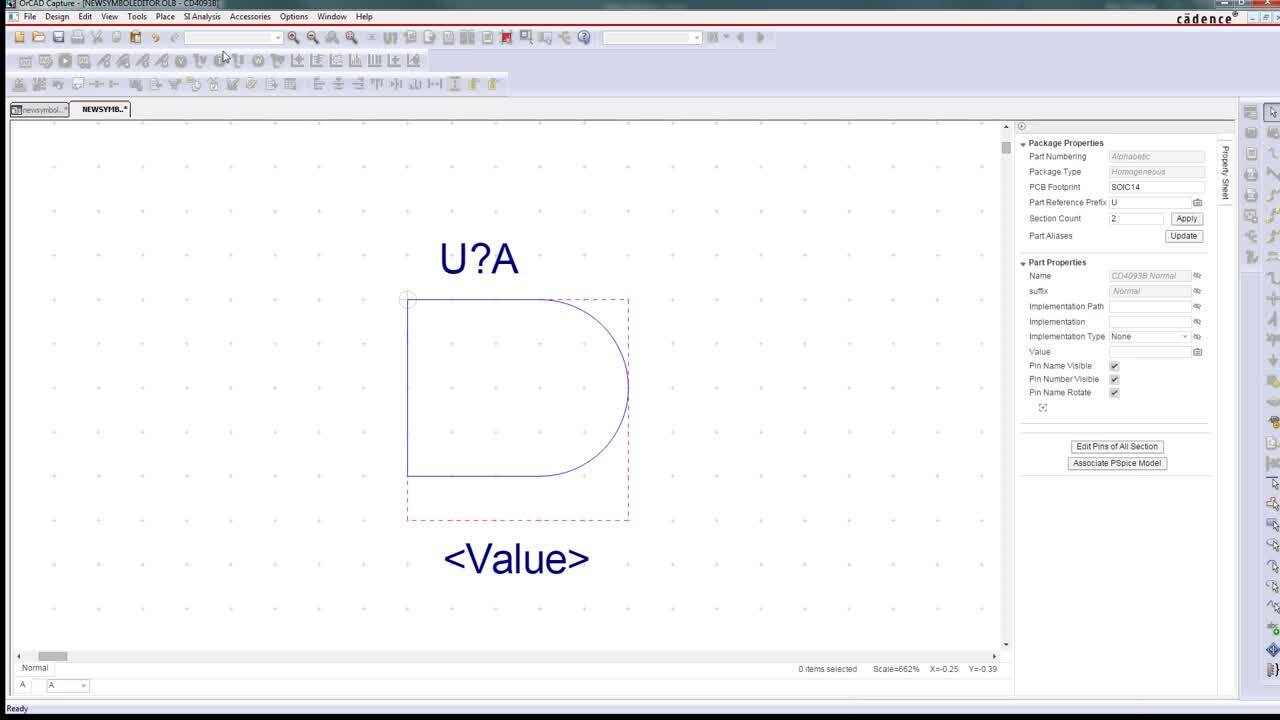Disable Pin Name Rotate
Viewport: 1280px width, 720px height.
pos(1114,392)
